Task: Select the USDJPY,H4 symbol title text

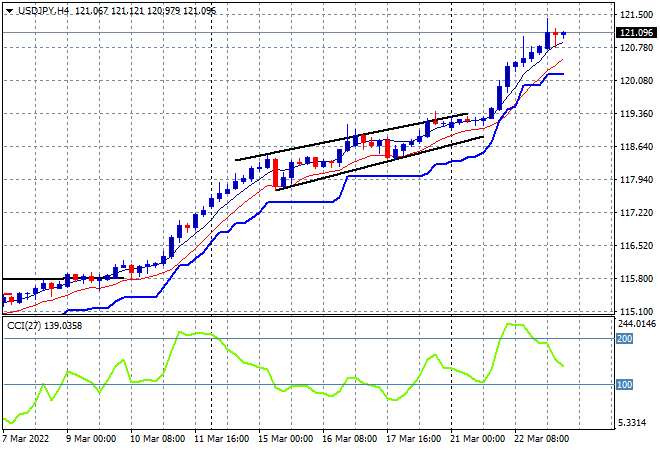Action: [x=43, y=11]
